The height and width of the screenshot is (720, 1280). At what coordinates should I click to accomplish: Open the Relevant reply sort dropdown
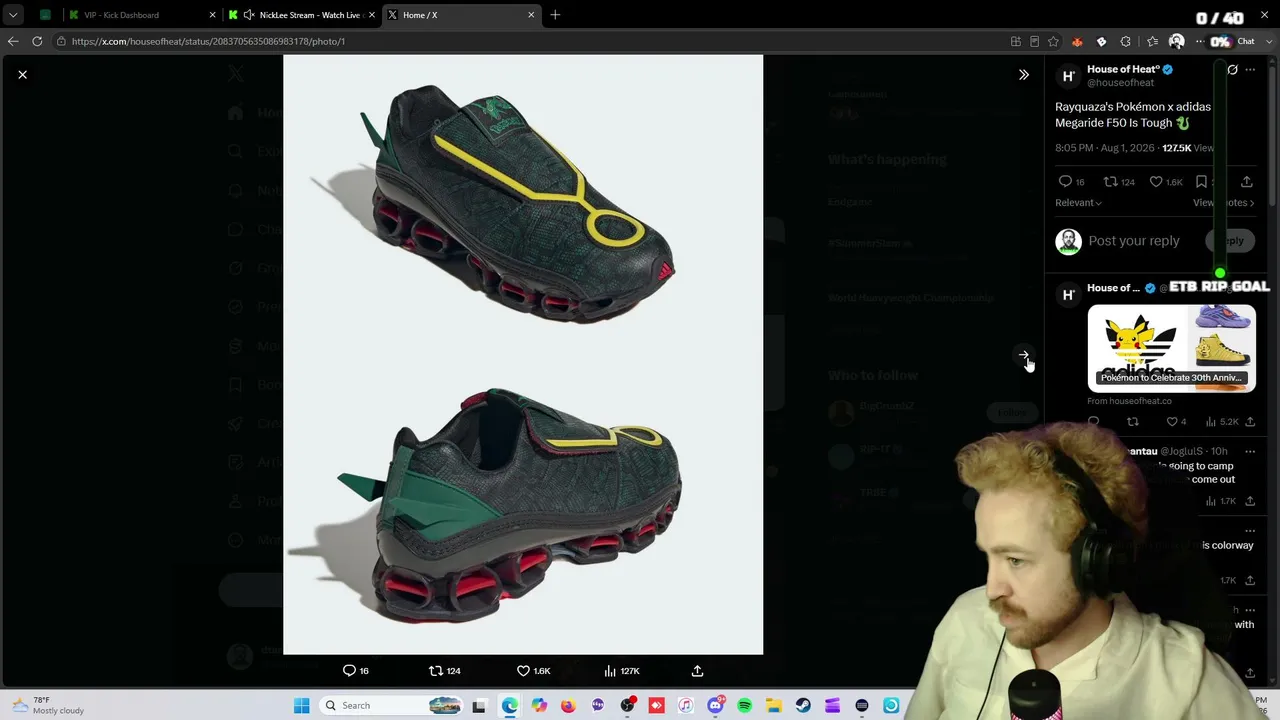(1078, 203)
